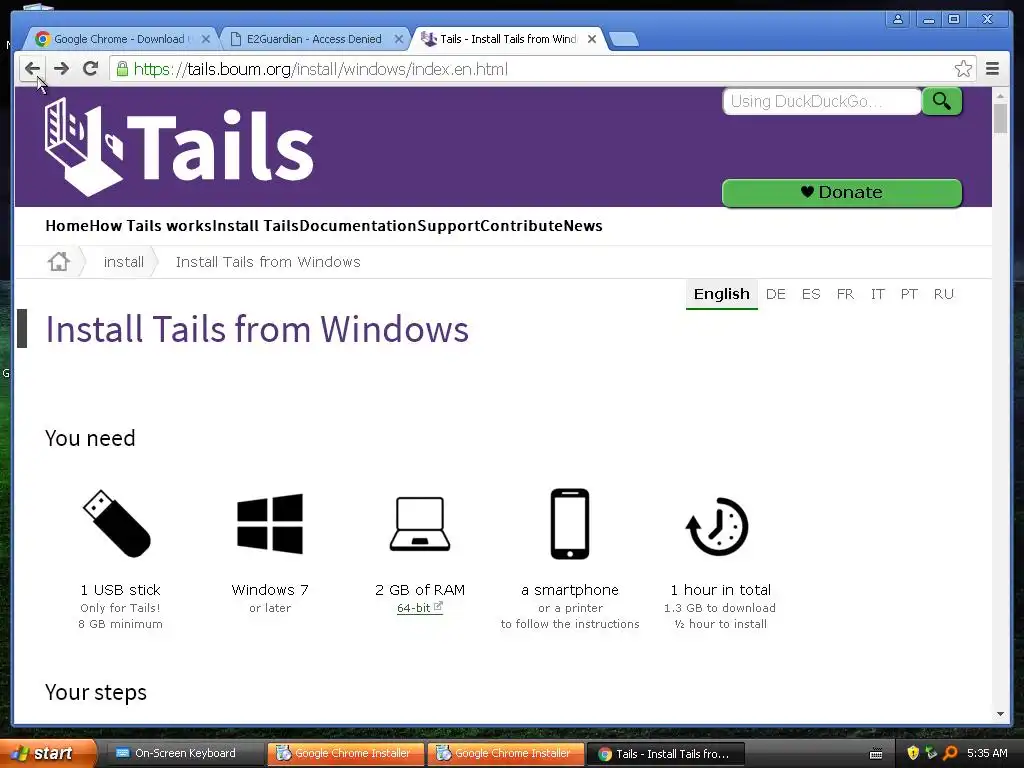Image resolution: width=1024 pixels, height=768 pixels.
Task: Click the scrollbar up arrow
Action: click(x=1000, y=96)
